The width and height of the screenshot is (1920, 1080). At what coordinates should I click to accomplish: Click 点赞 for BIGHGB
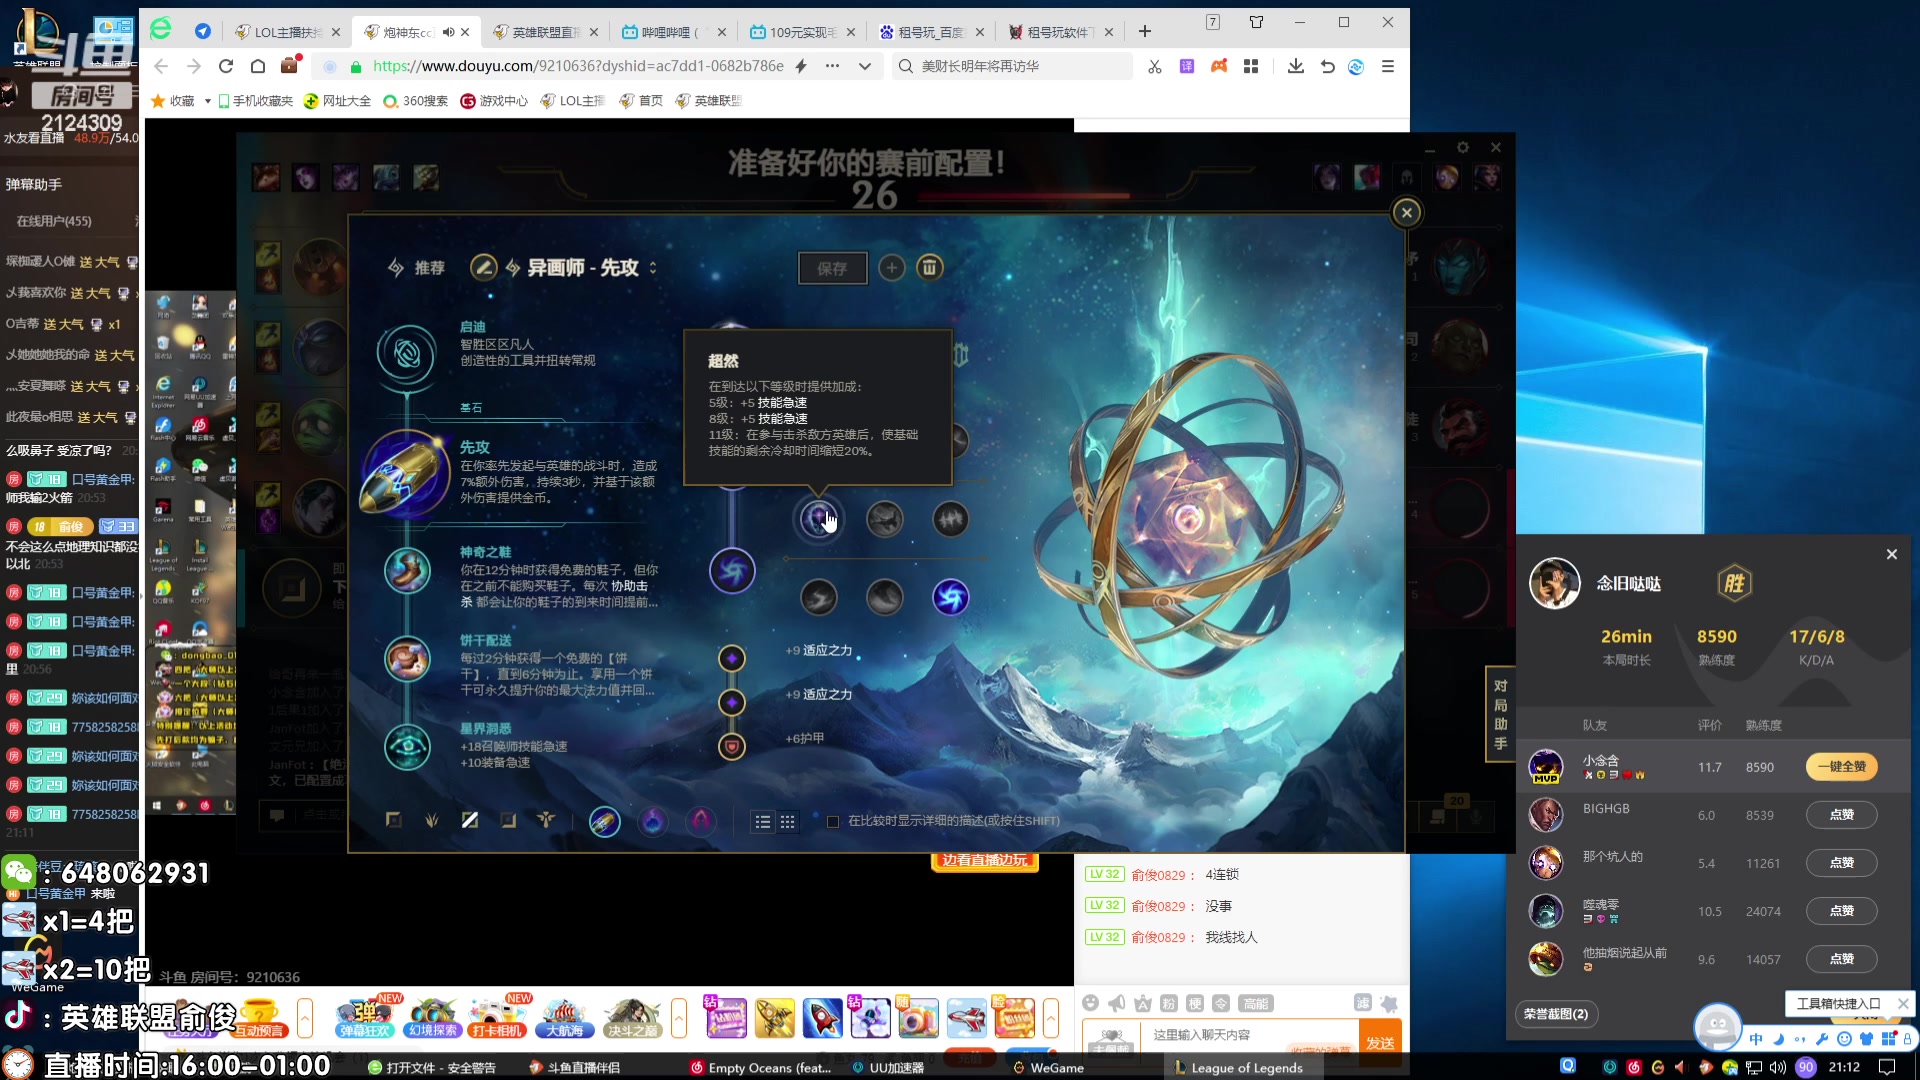1841,815
